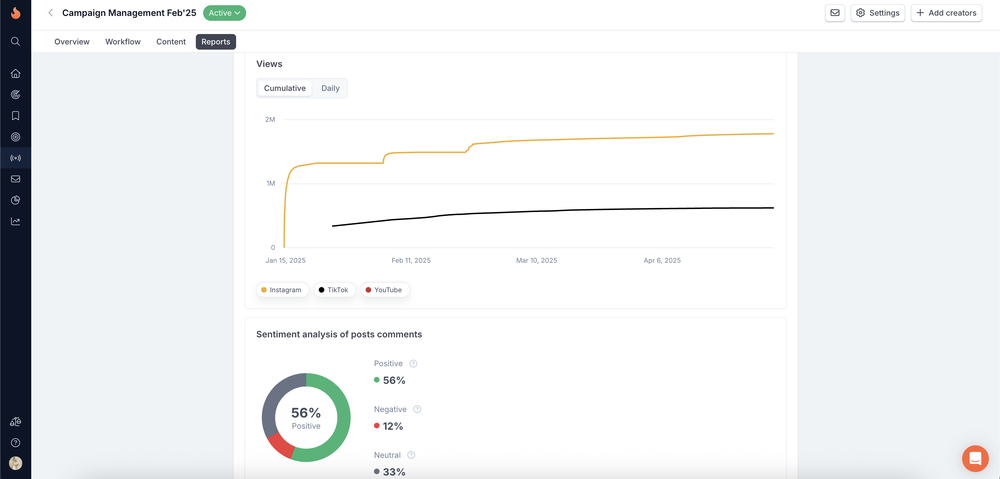
Task: Open the line chart icon in sidebar
Action: (15, 221)
